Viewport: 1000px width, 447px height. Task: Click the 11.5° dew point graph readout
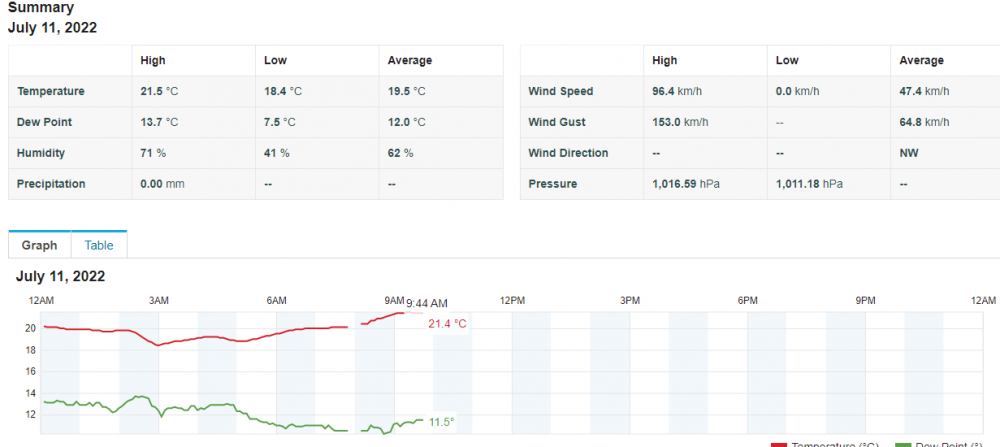pos(441,422)
